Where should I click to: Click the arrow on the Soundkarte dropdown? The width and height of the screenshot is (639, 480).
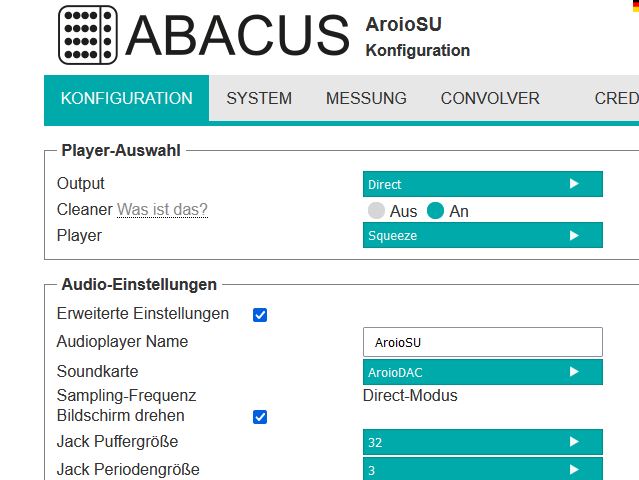pos(574,372)
